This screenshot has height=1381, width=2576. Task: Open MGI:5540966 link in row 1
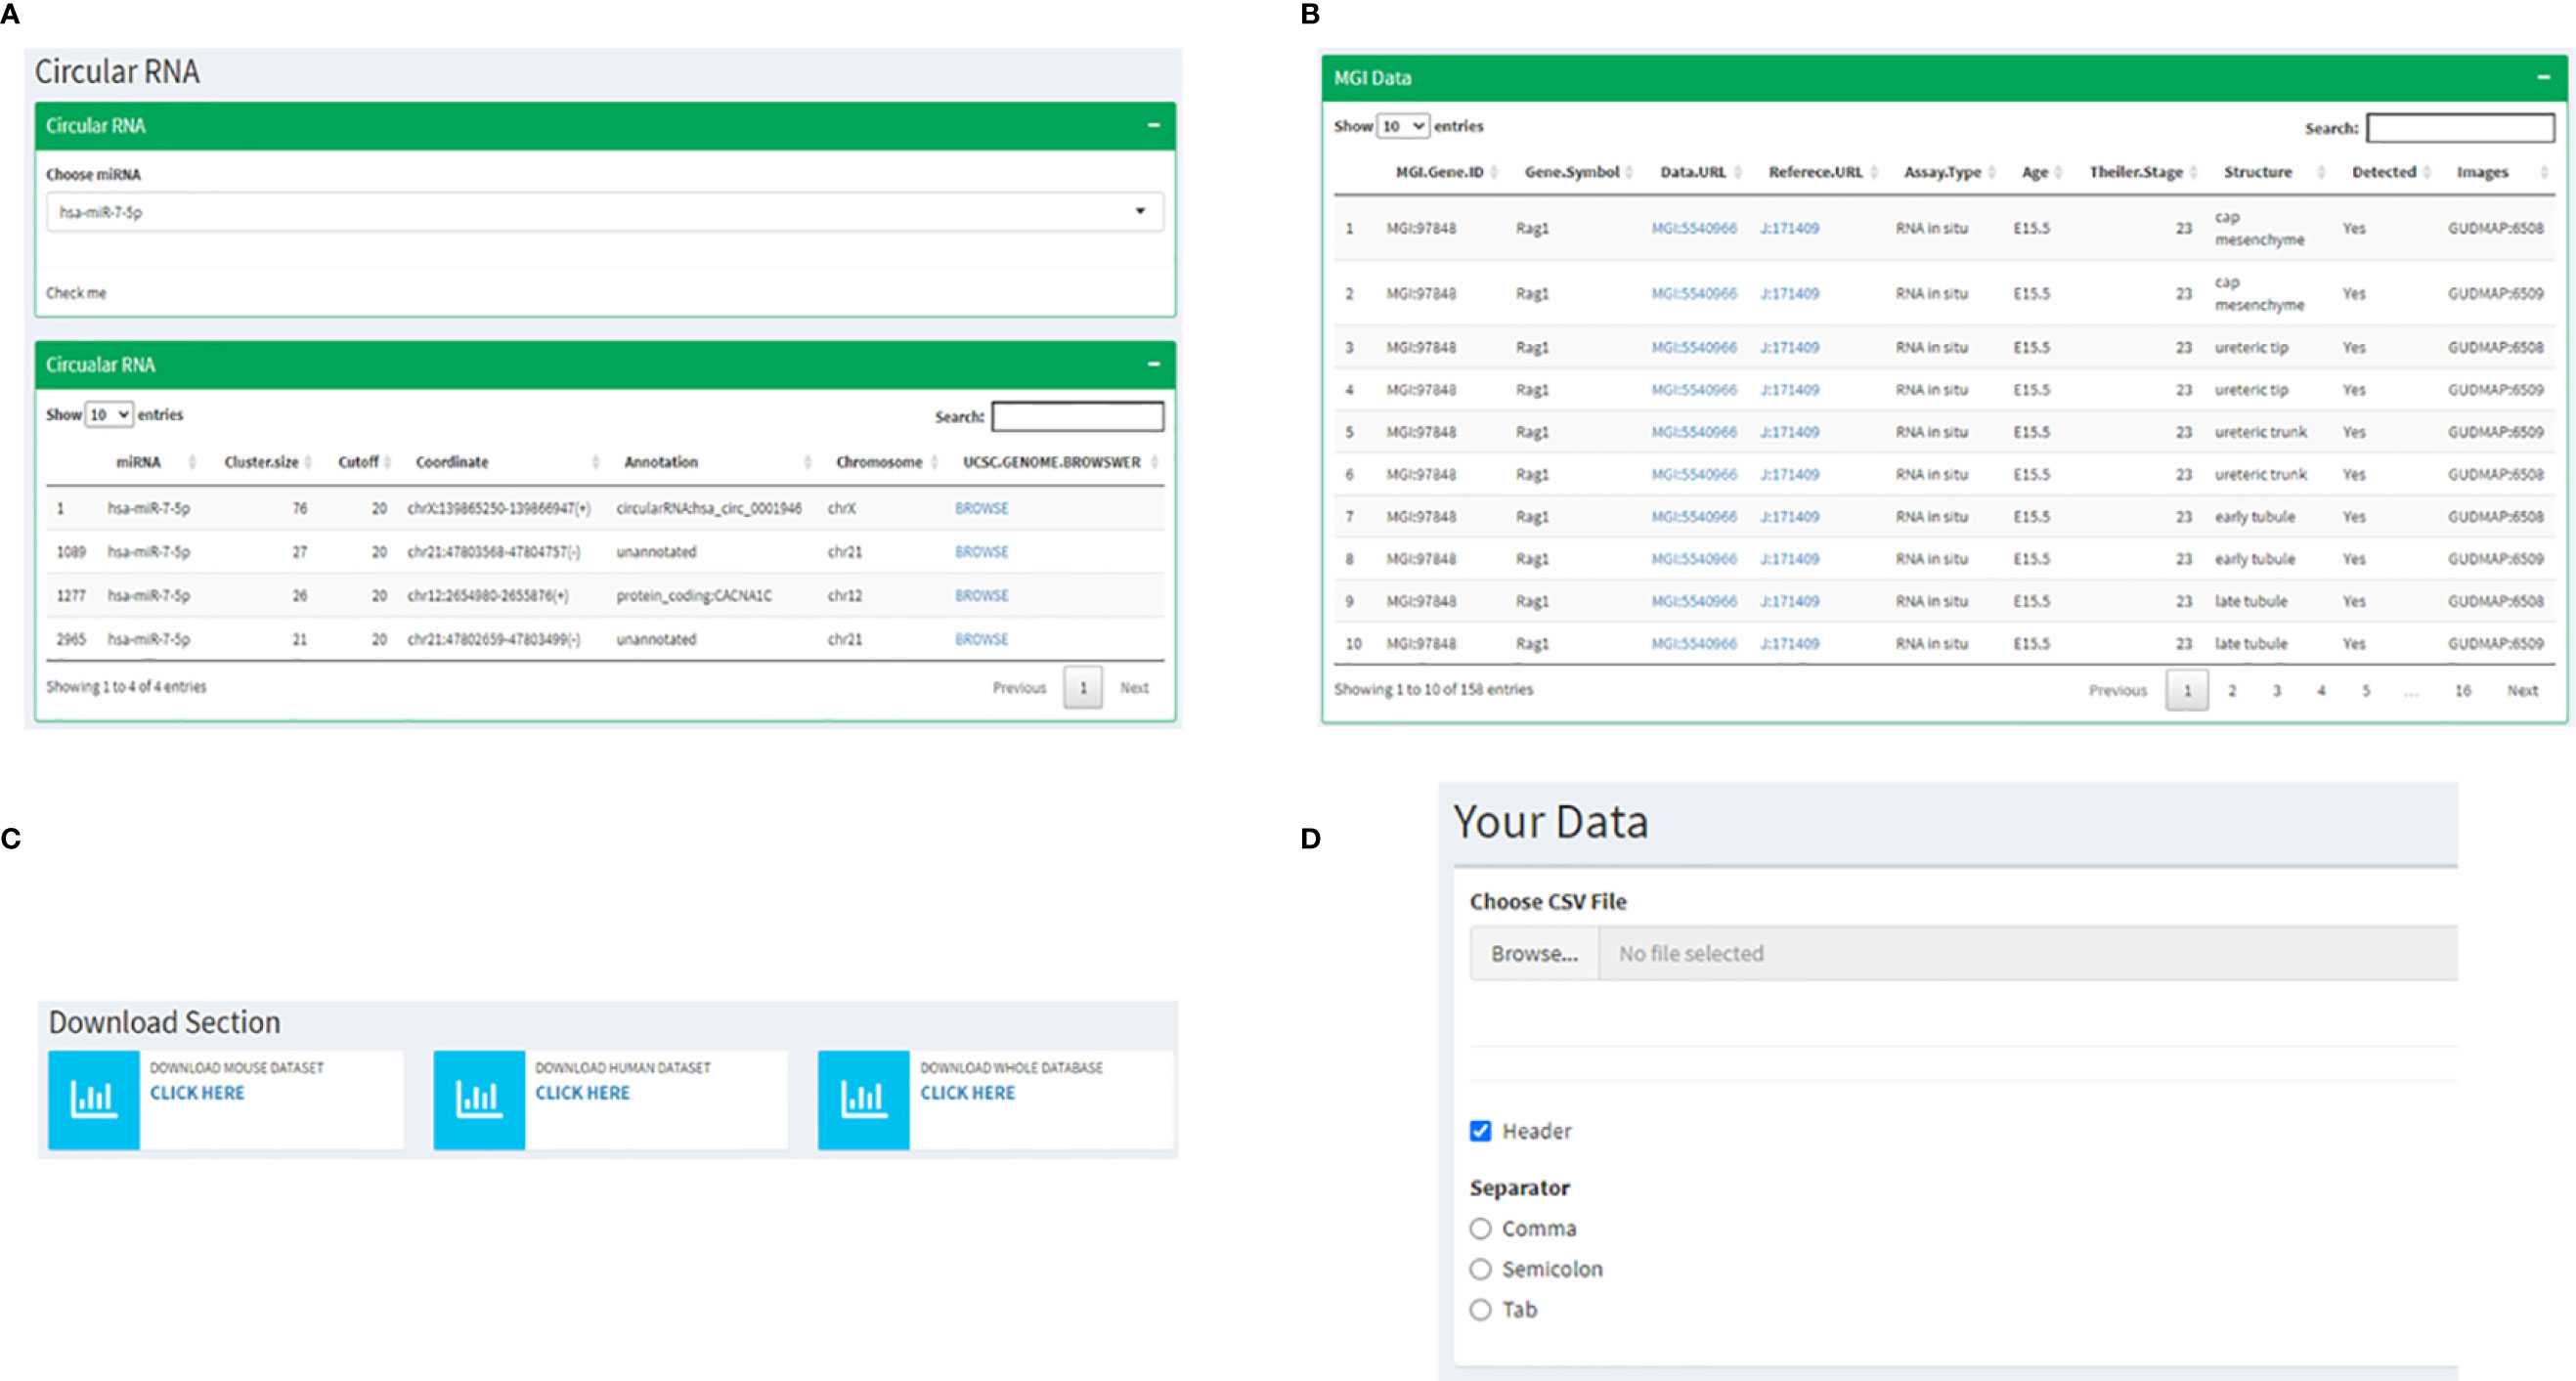(x=1693, y=228)
